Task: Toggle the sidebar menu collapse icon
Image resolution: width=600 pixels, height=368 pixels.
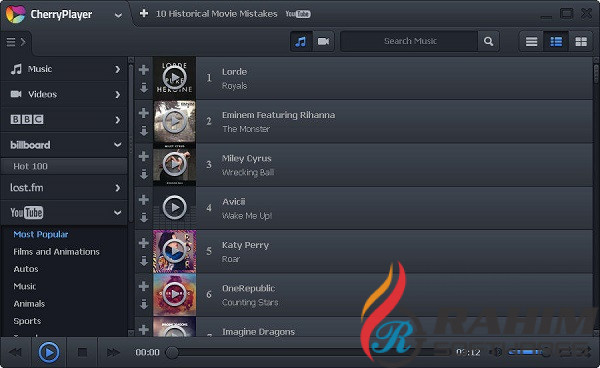Action: pos(16,42)
